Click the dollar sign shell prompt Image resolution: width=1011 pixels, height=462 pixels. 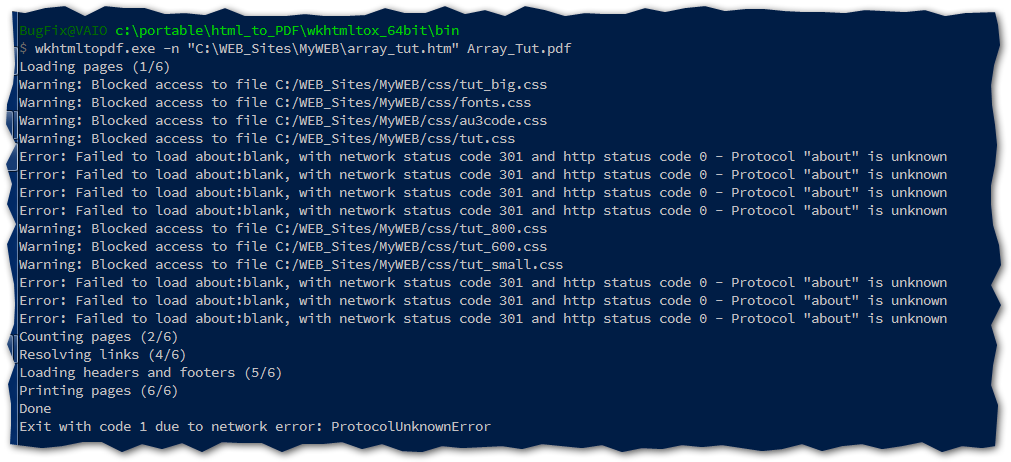click(x=23, y=48)
